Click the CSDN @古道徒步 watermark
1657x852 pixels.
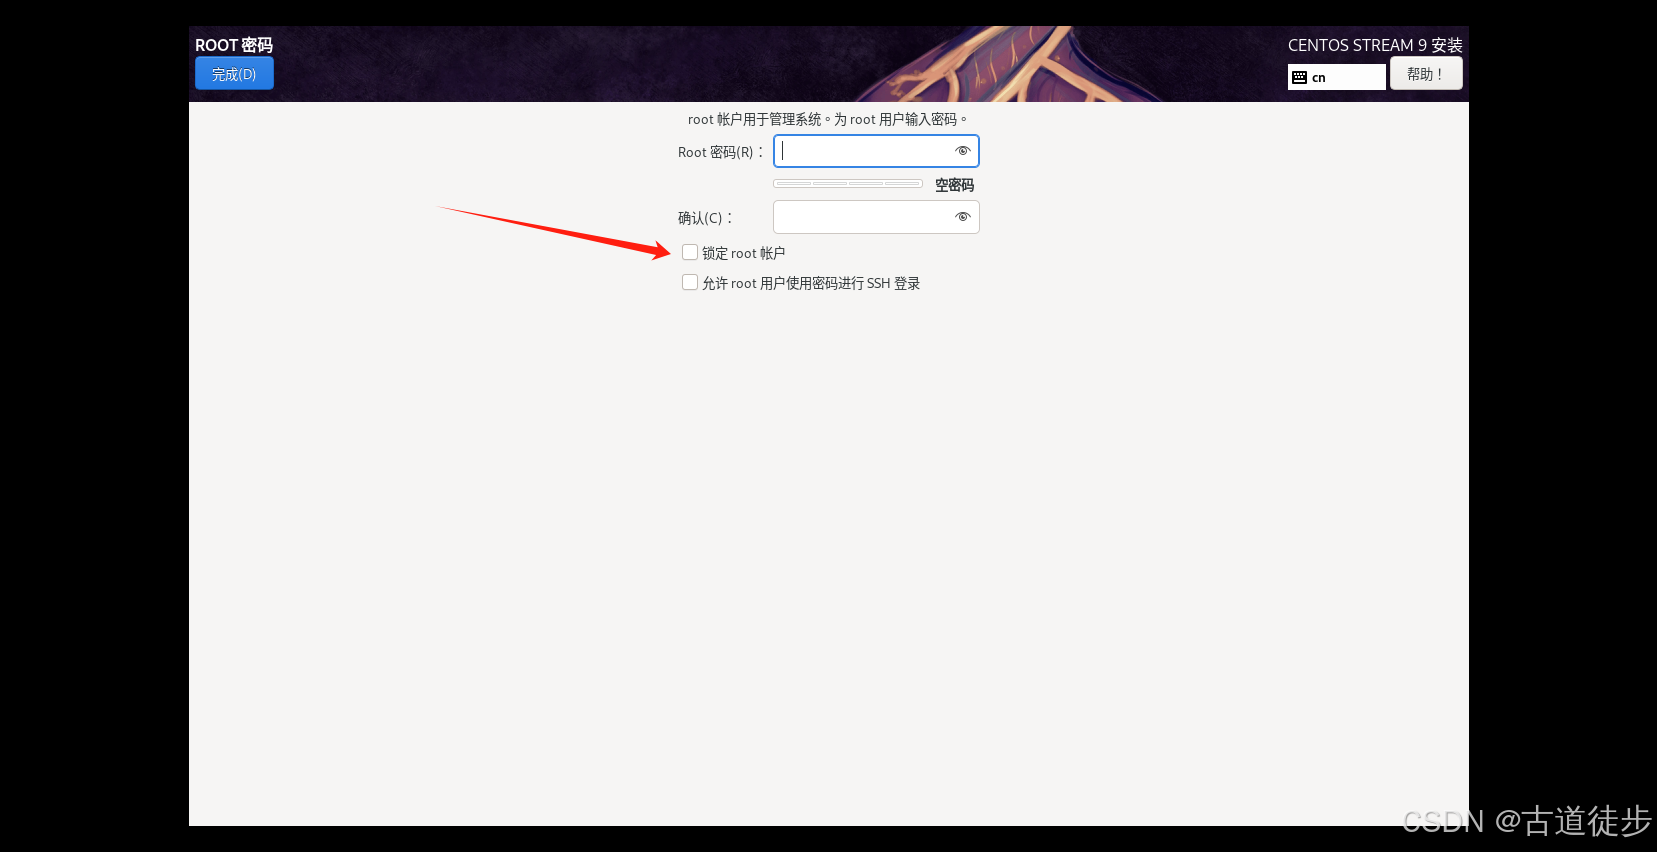click(x=1526, y=821)
